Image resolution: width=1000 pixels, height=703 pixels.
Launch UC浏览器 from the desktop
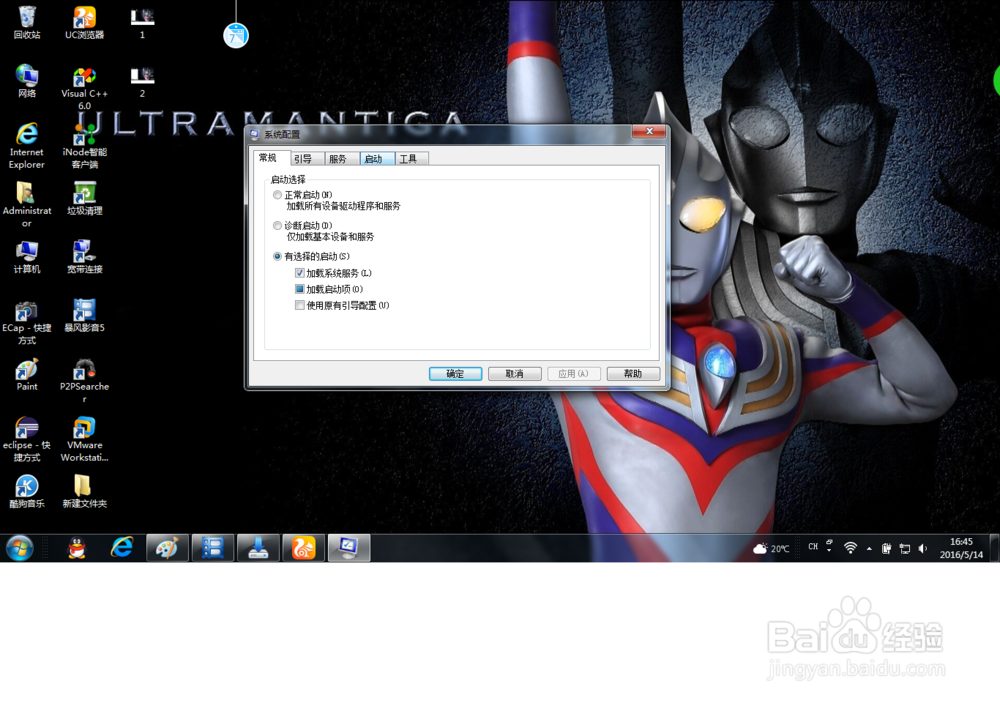click(x=84, y=22)
